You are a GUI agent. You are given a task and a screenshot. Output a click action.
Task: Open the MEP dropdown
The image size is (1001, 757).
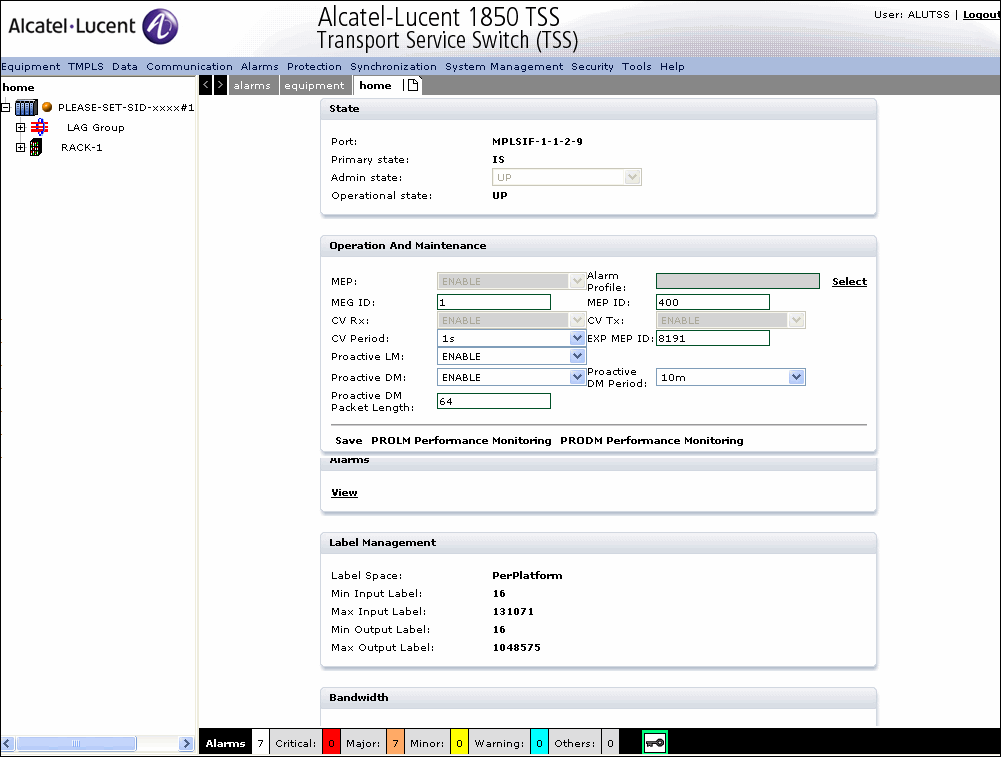(x=511, y=281)
